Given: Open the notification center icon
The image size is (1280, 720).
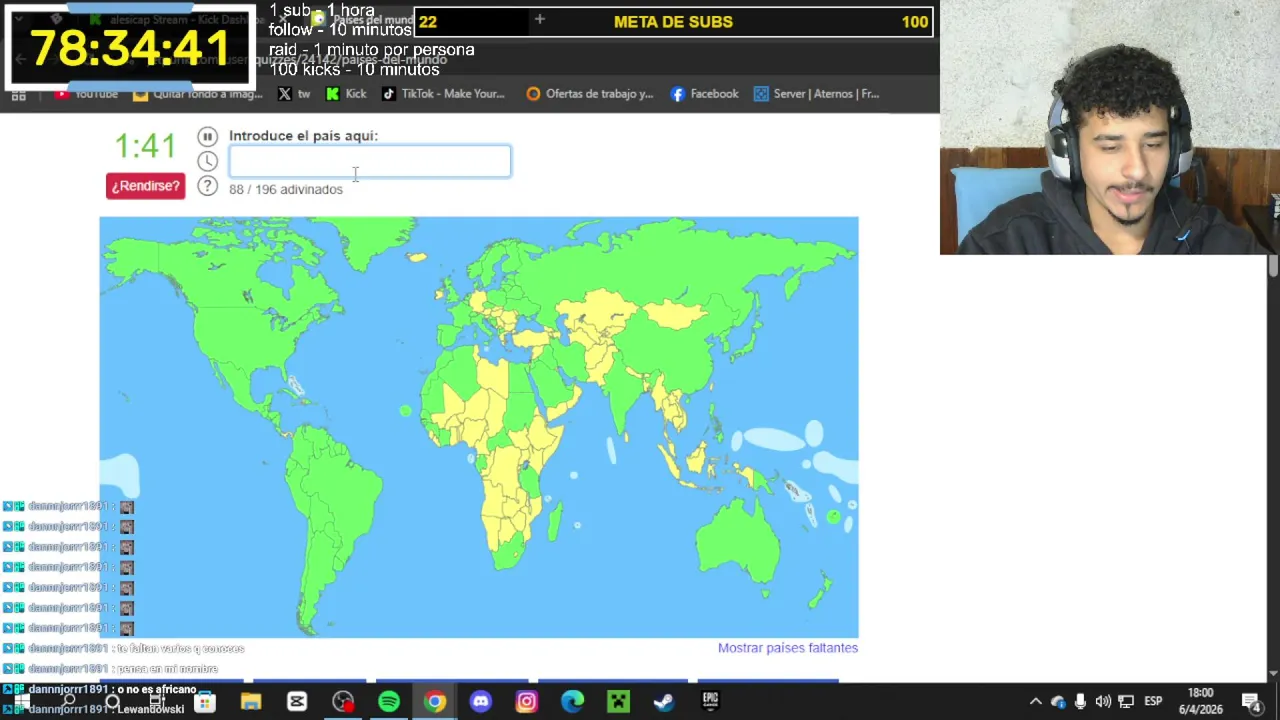Looking at the screenshot, I should [1250, 702].
